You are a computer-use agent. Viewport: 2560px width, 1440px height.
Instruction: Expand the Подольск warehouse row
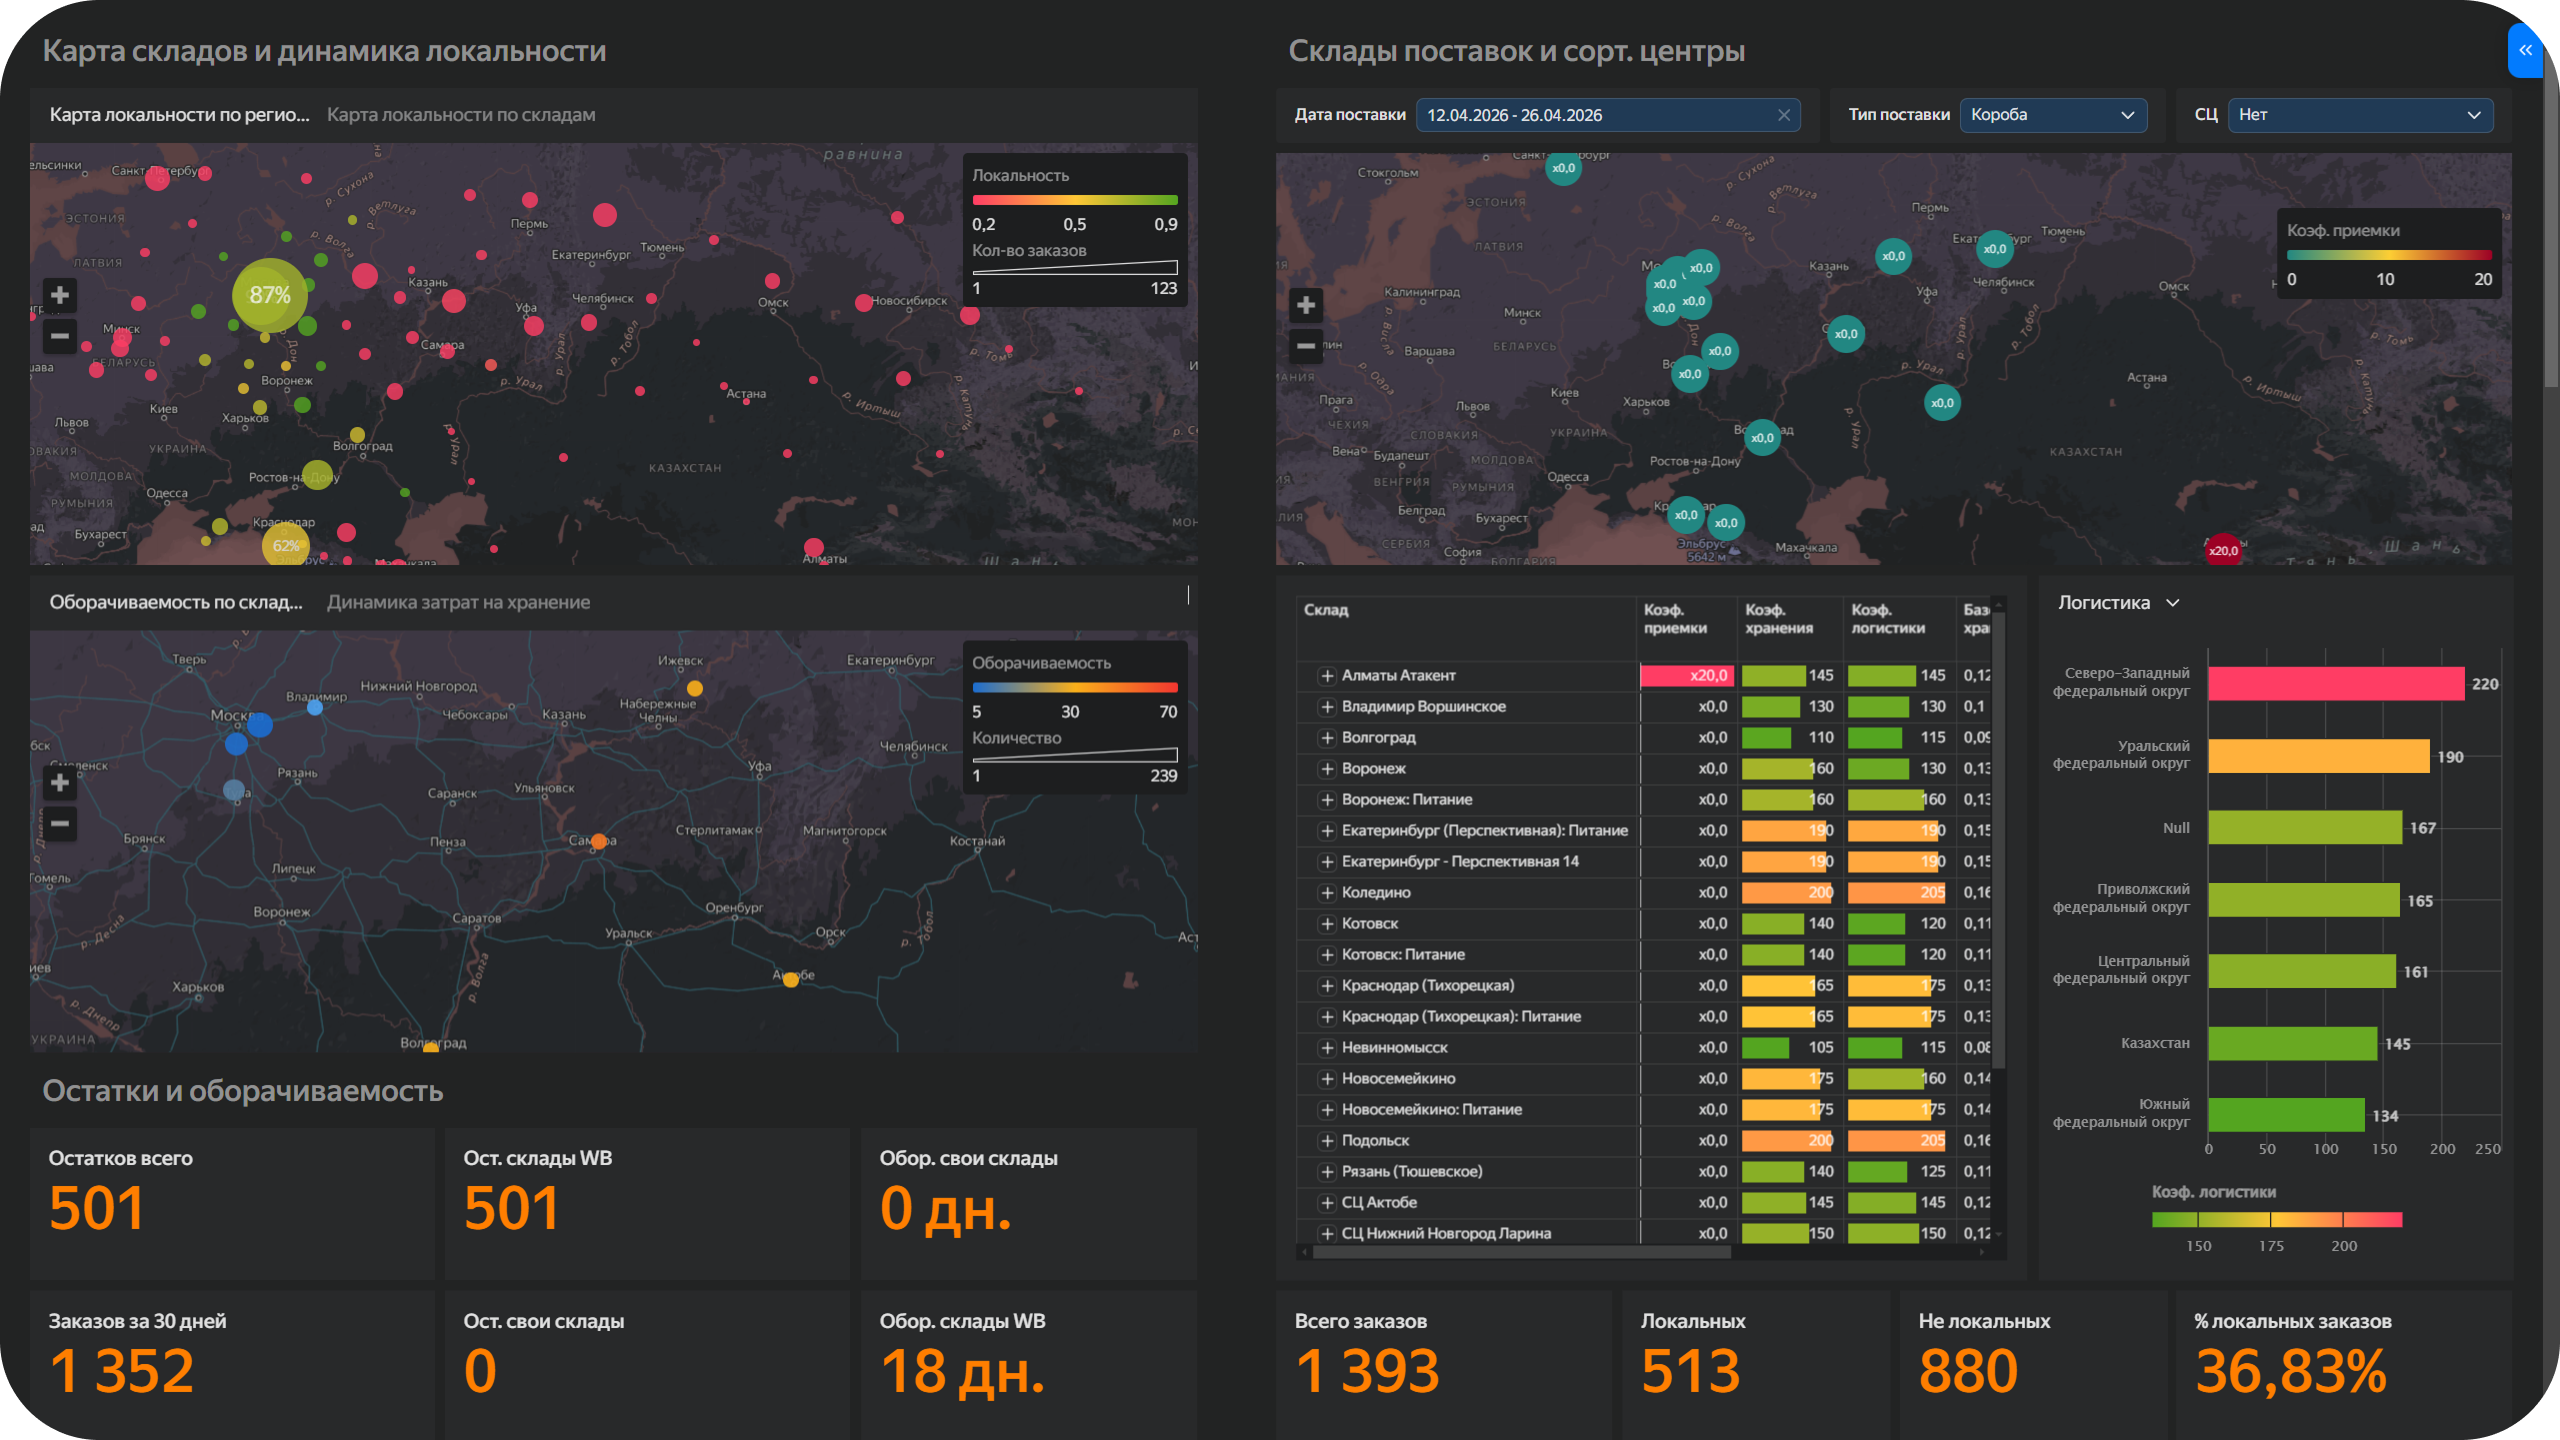[x=1327, y=1141]
